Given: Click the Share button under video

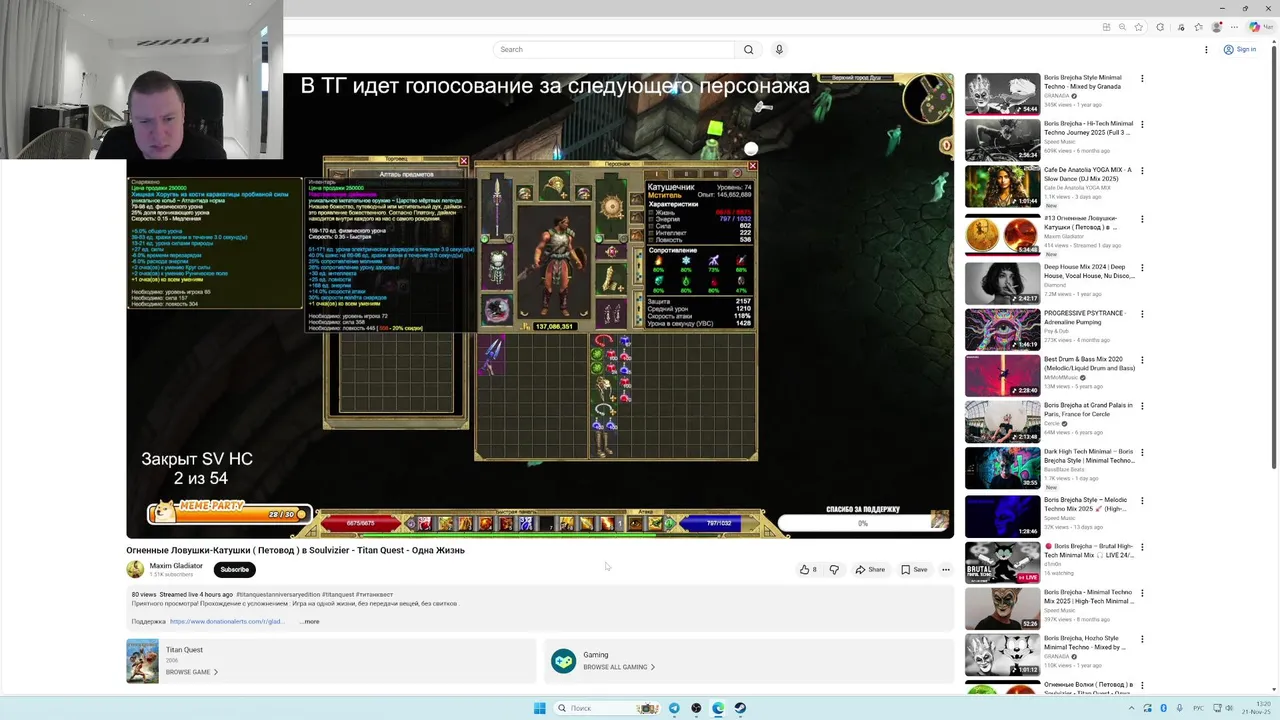Looking at the screenshot, I should click(x=870, y=570).
